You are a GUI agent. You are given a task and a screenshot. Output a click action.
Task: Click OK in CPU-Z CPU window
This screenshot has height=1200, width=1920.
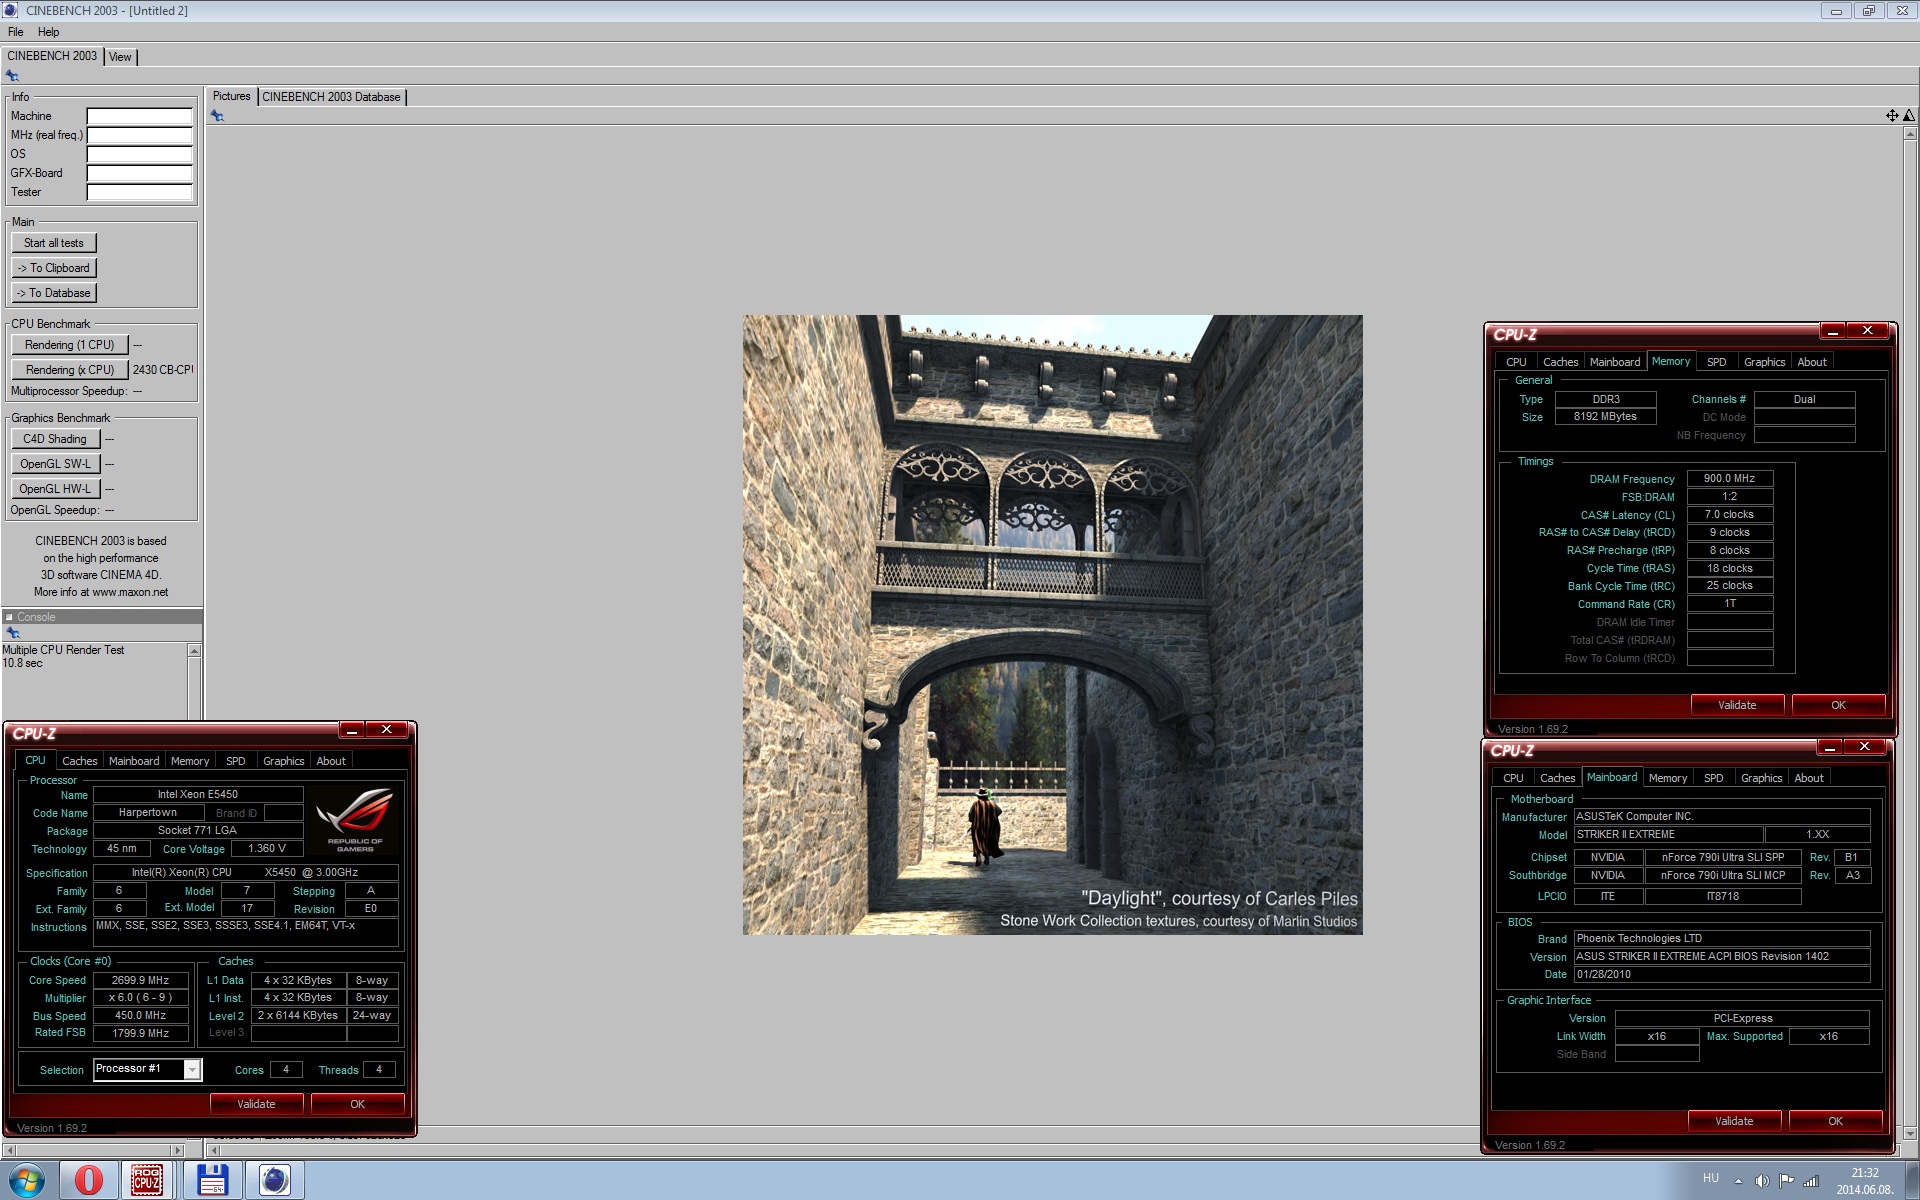(357, 1104)
